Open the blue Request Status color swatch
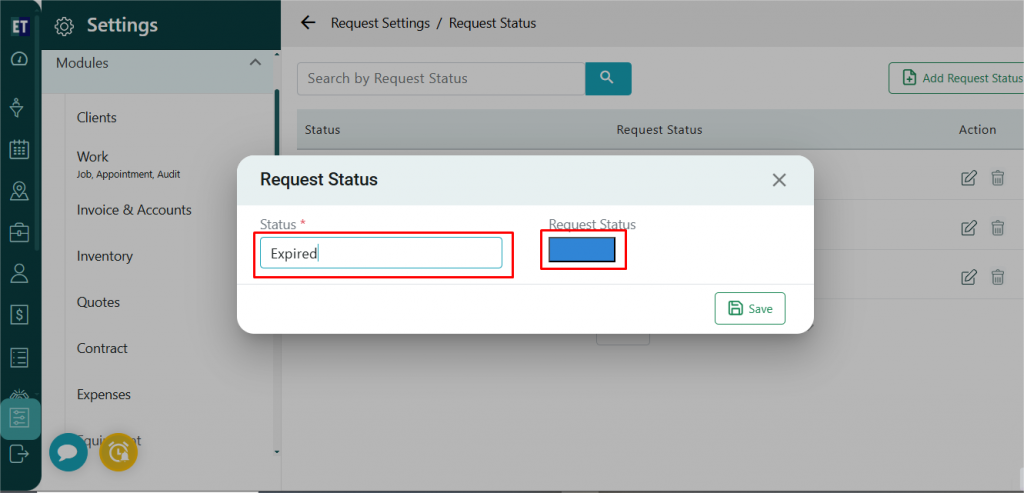1024x493 pixels. tap(582, 250)
